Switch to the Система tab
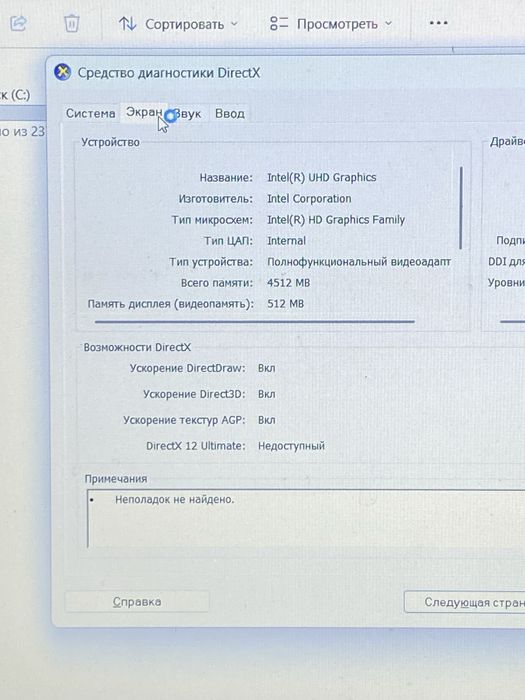 click(x=91, y=113)
